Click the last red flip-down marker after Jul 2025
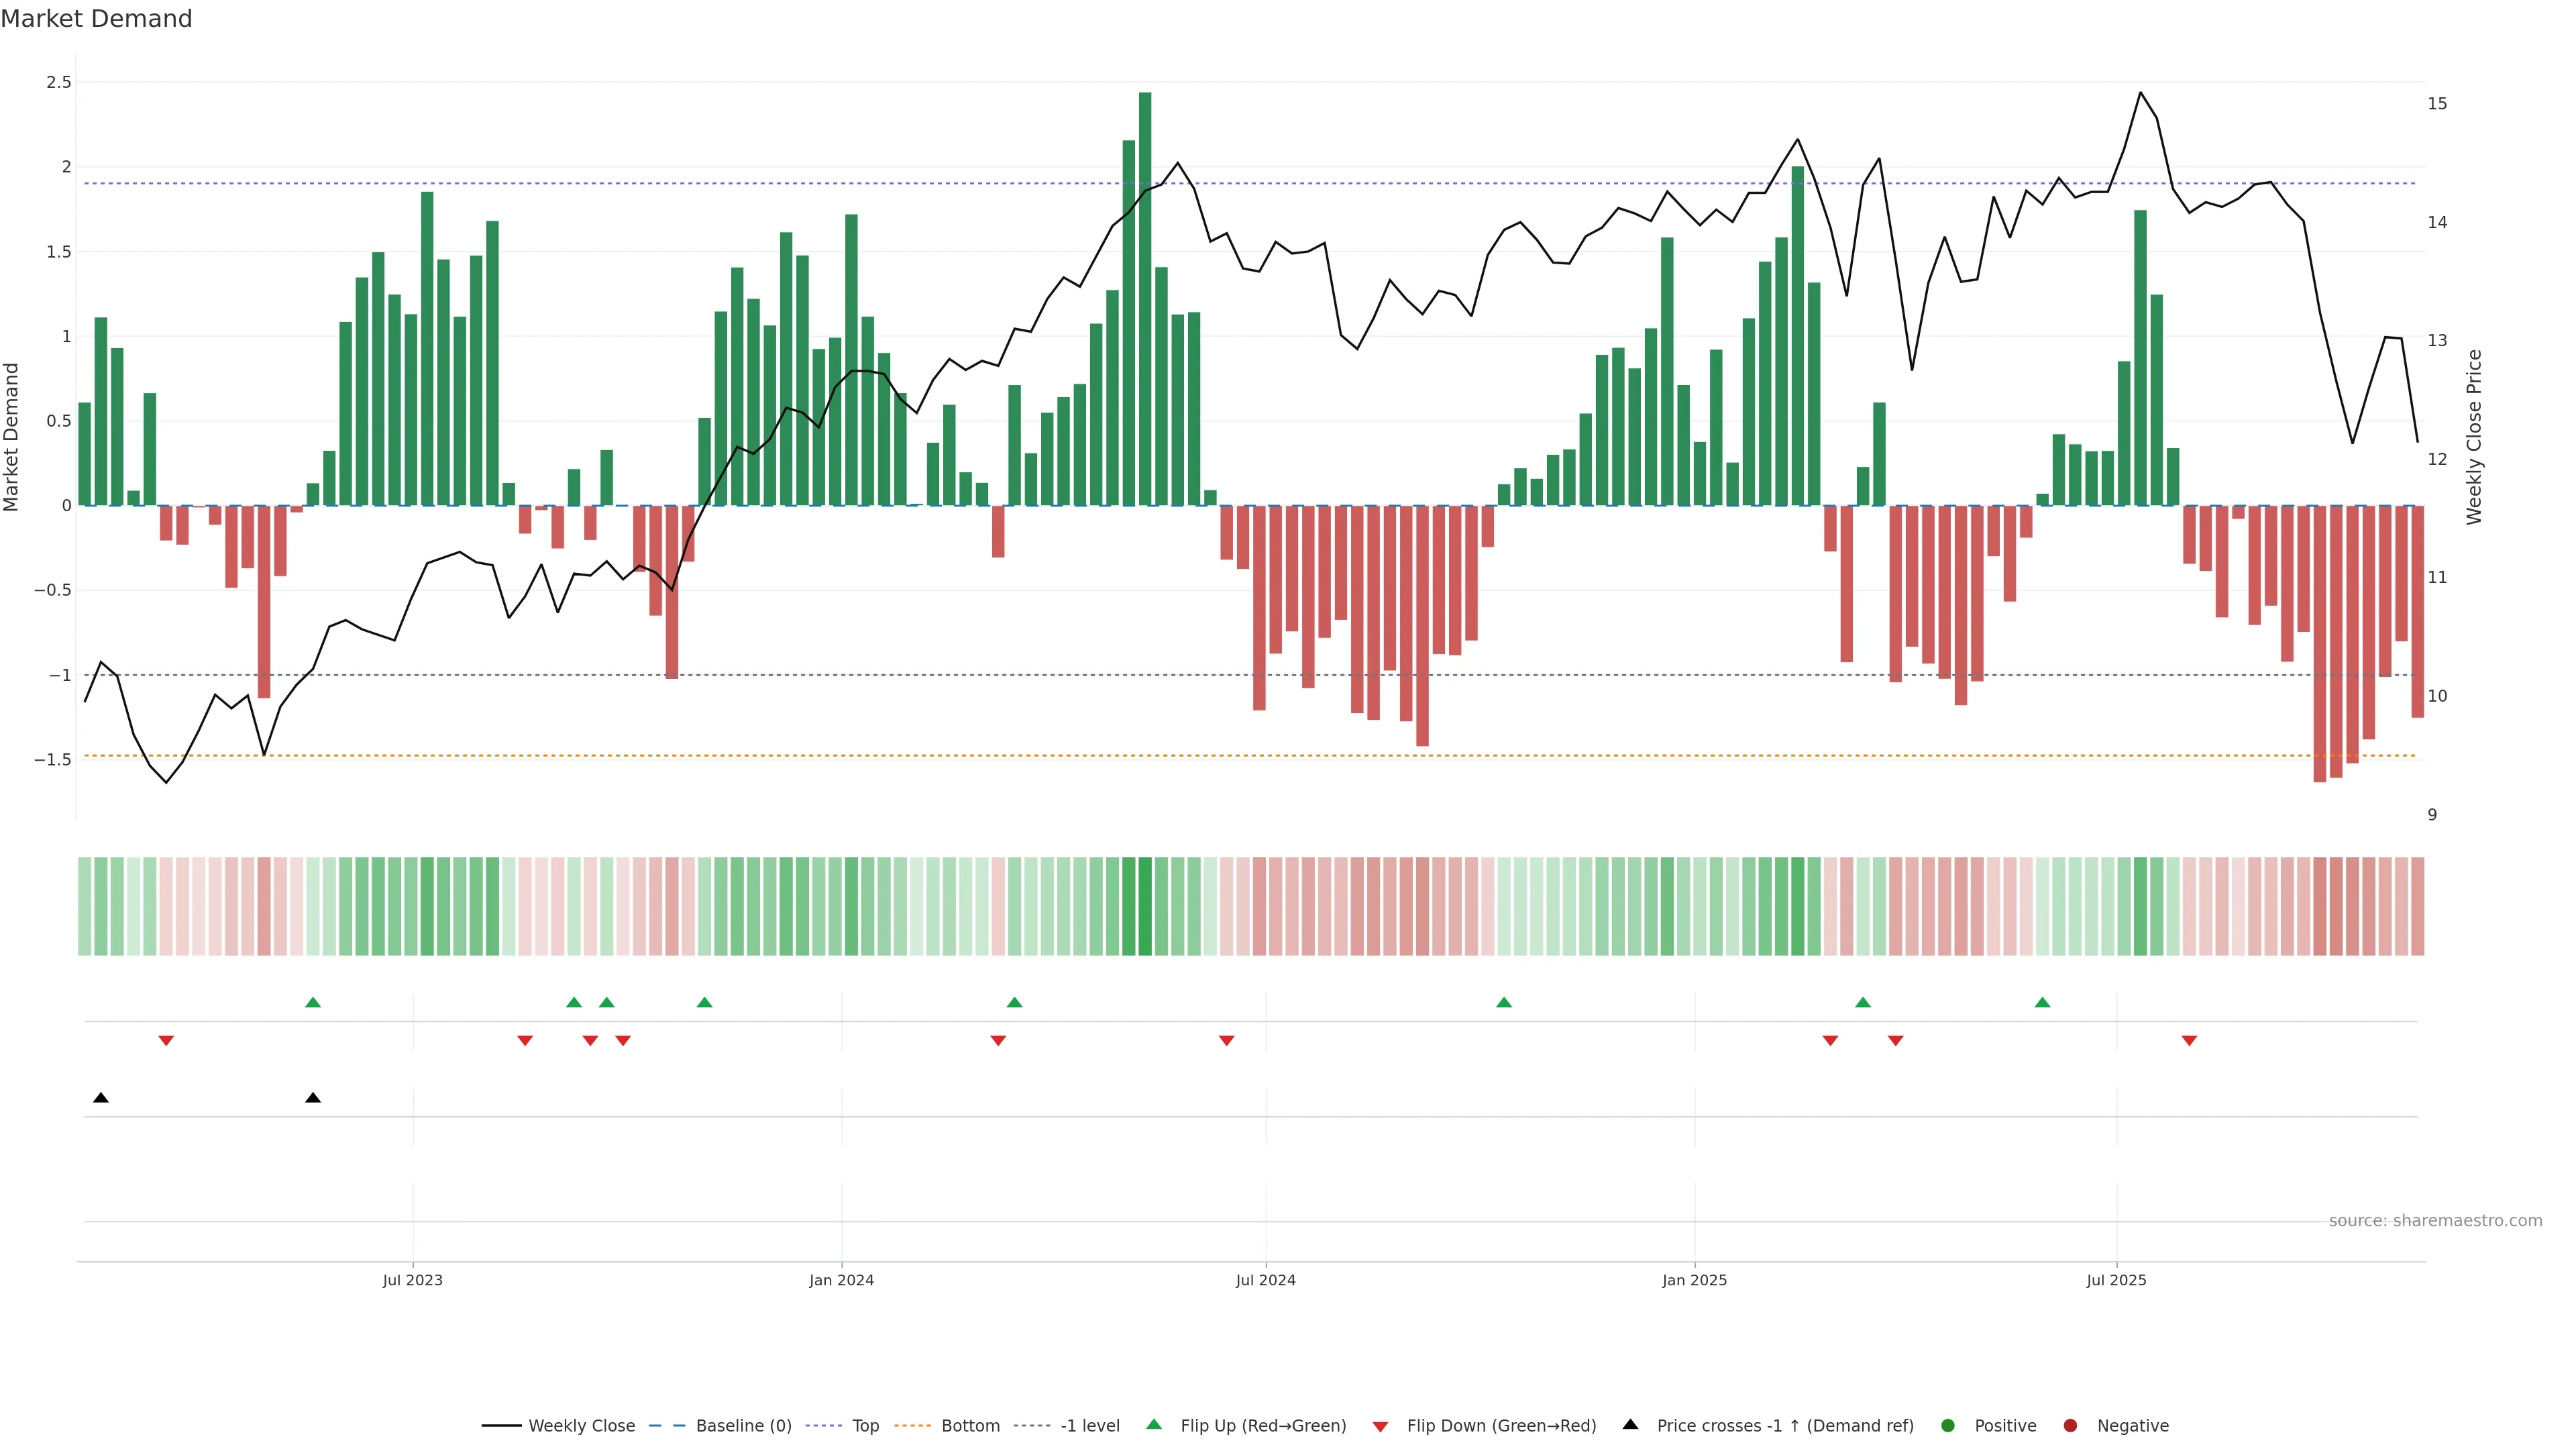2576x1449 pixels. [2189, 1041]
